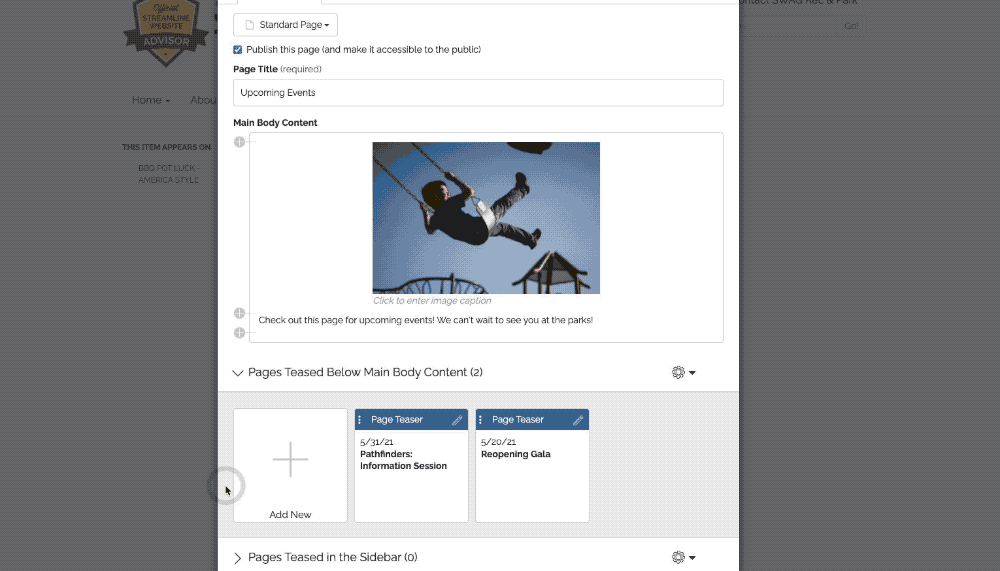The width and height of the screenshot is (1000, 571).
Task: Click Streamline Website Advisor badge logo
Action: click(x=166, y=32)
